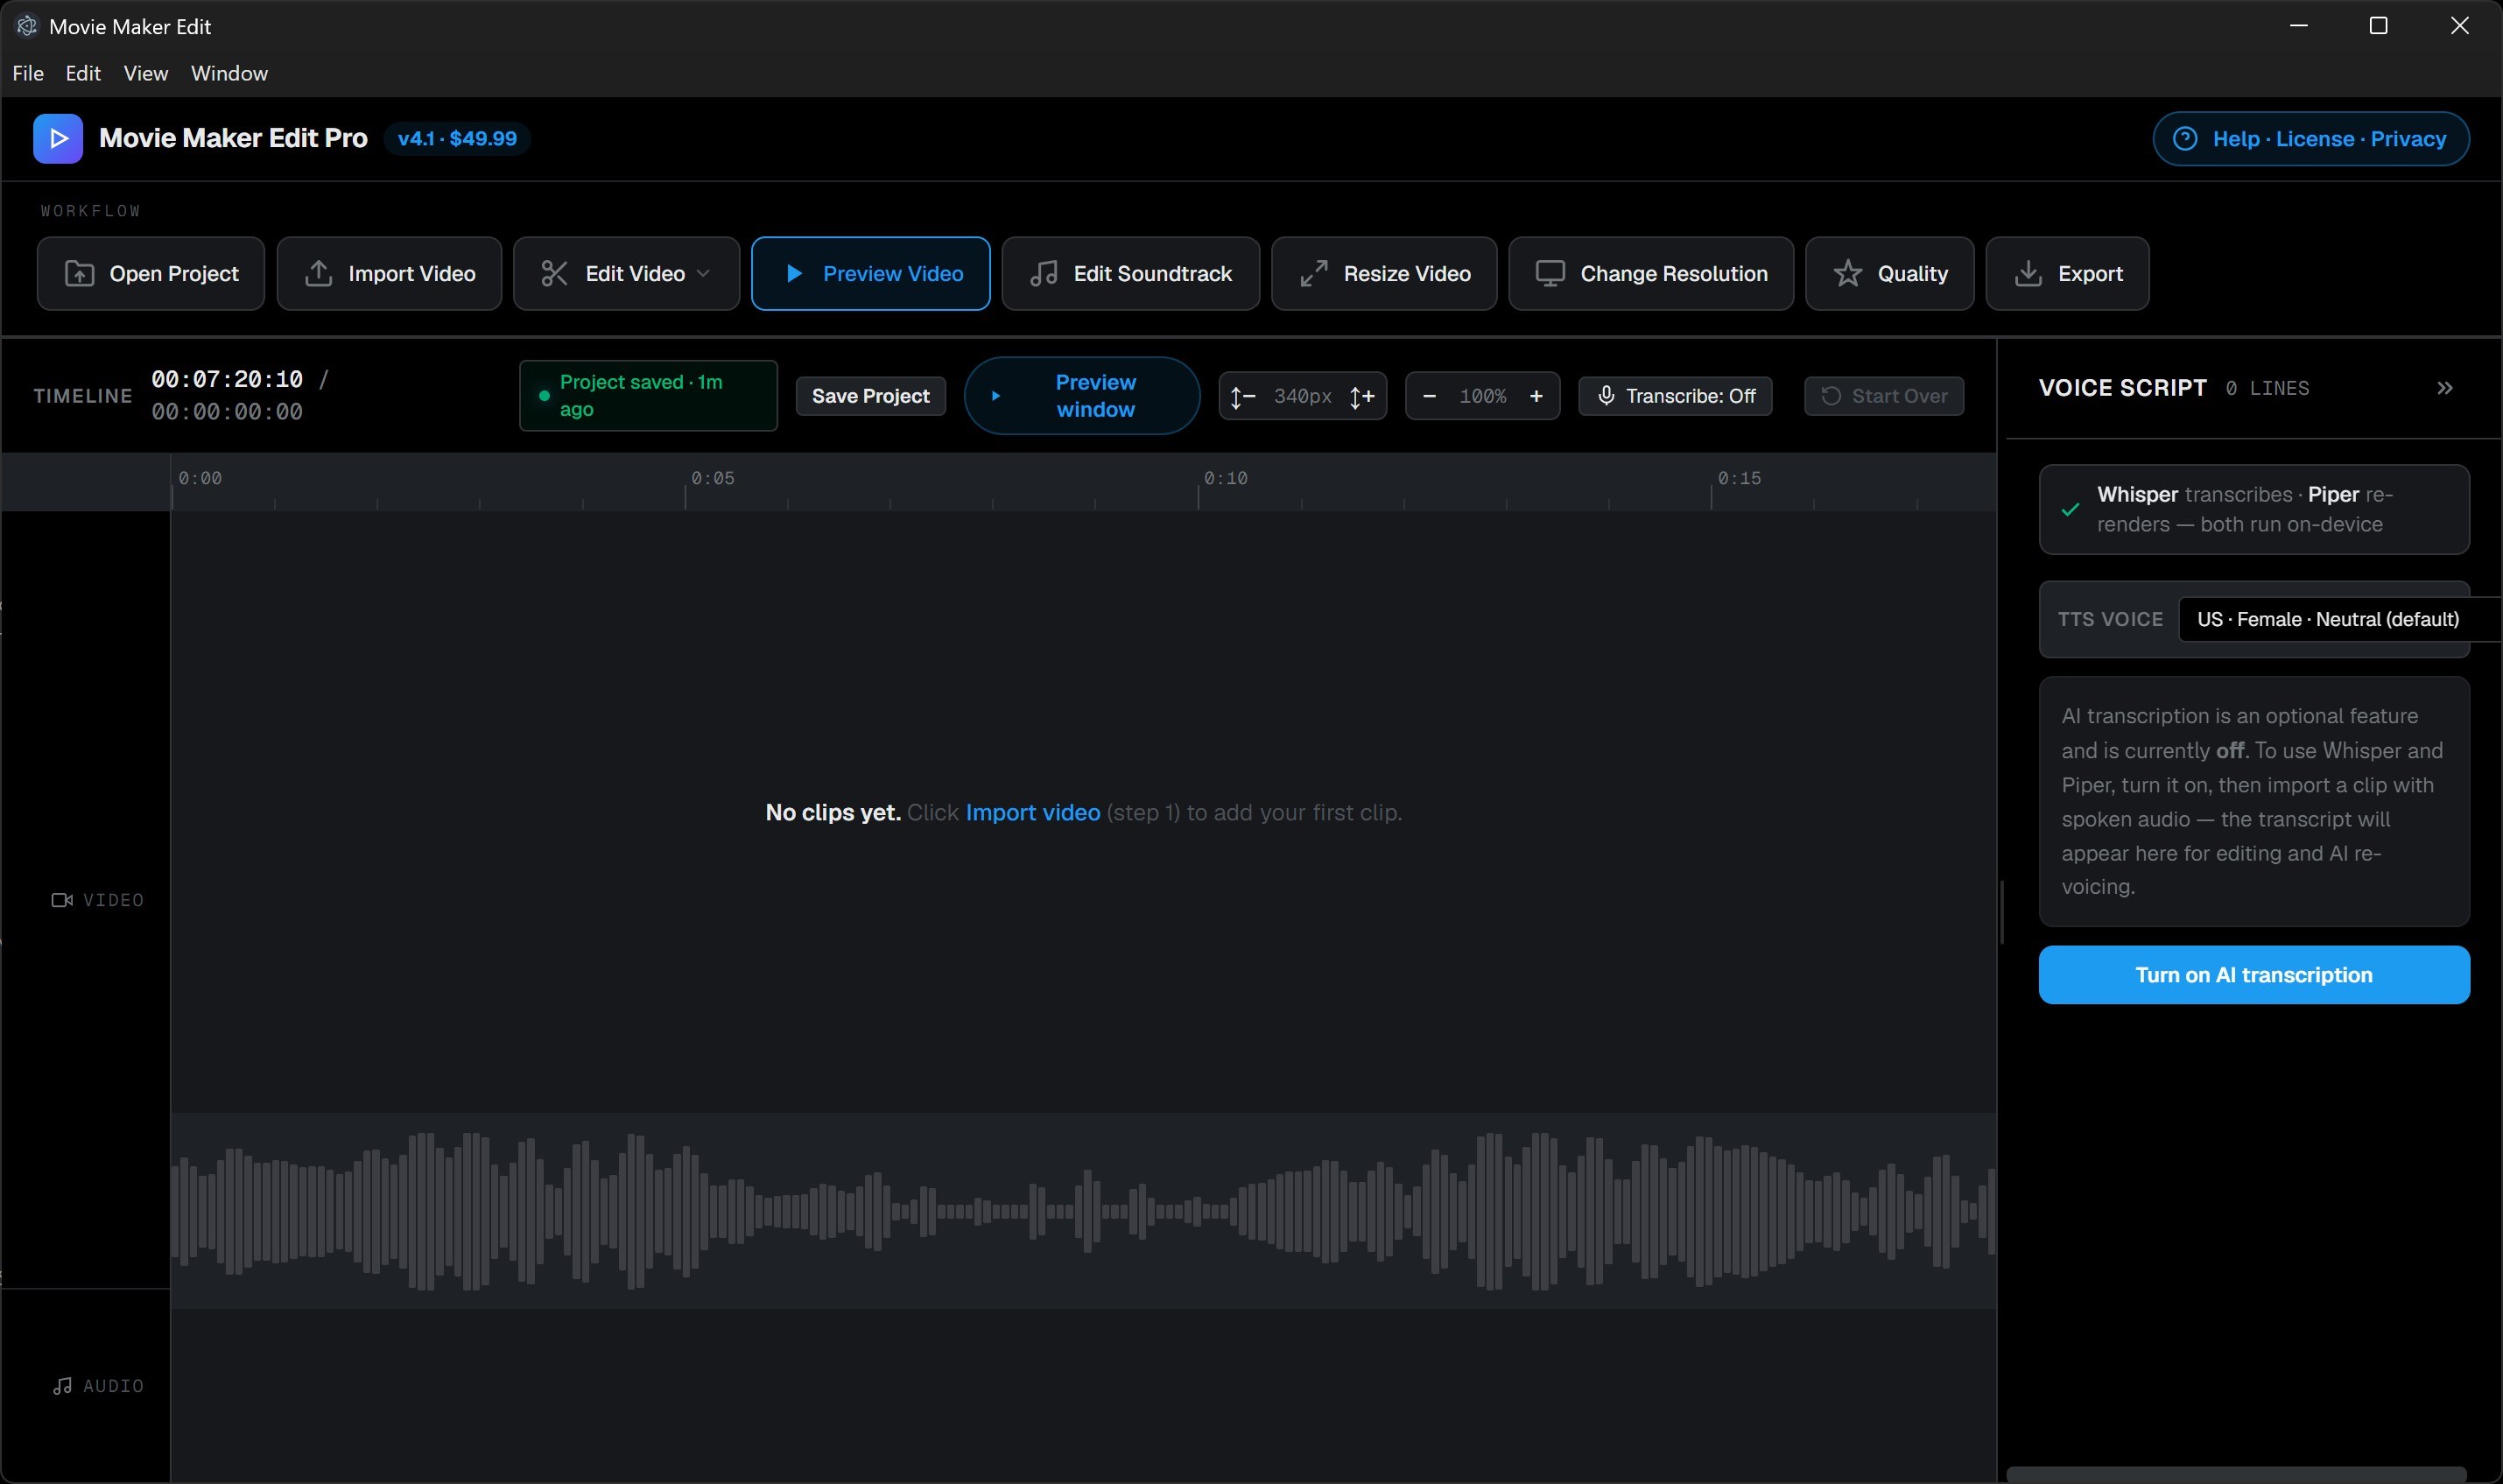Viewport: 2503px width, 1484px height.
Task: Collapse the Voice Script panel chevrons
Action: pos(2444,388)
